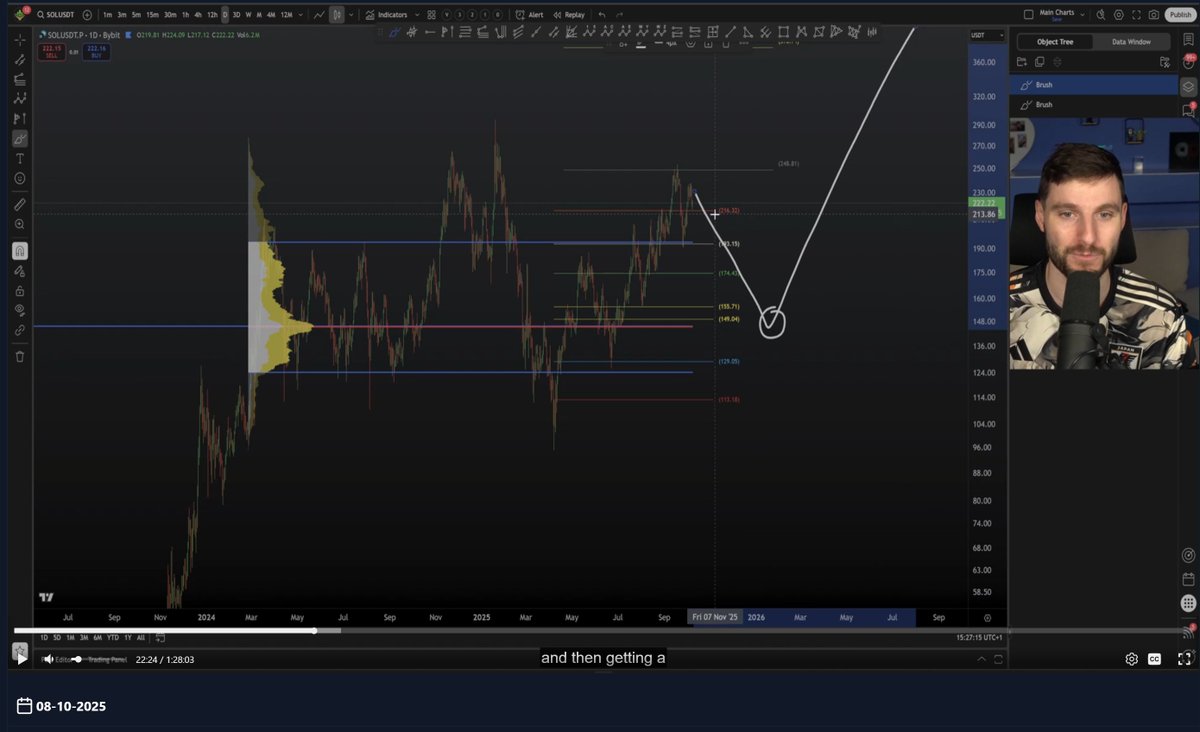Expand the timeframe dropdown arrow
Viewport: 1200px width, 732px height.
tap(301, 15)
